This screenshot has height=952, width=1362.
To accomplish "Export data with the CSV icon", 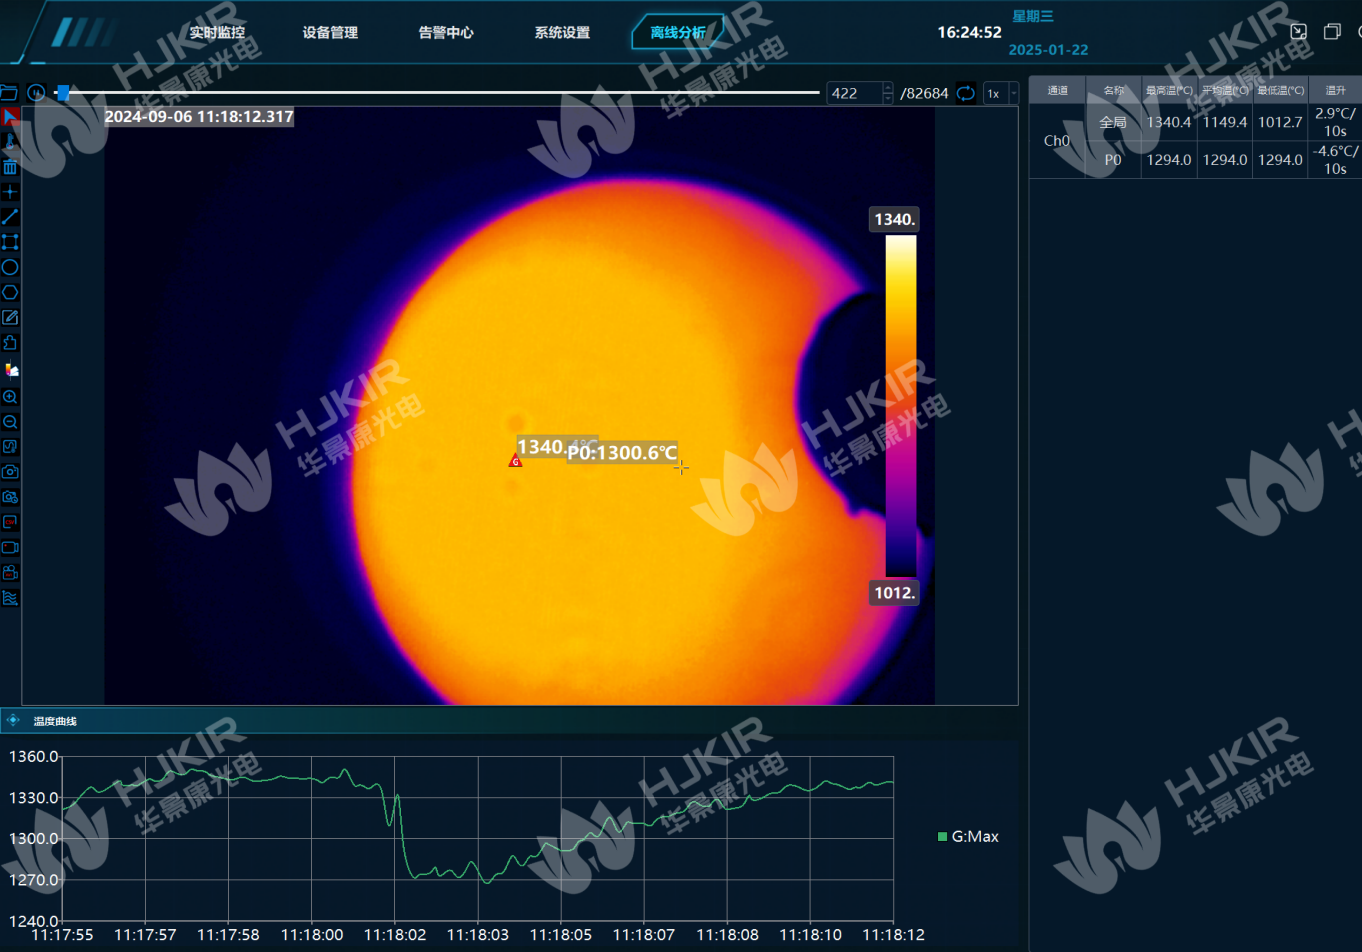I will click(x=10, y=522).
